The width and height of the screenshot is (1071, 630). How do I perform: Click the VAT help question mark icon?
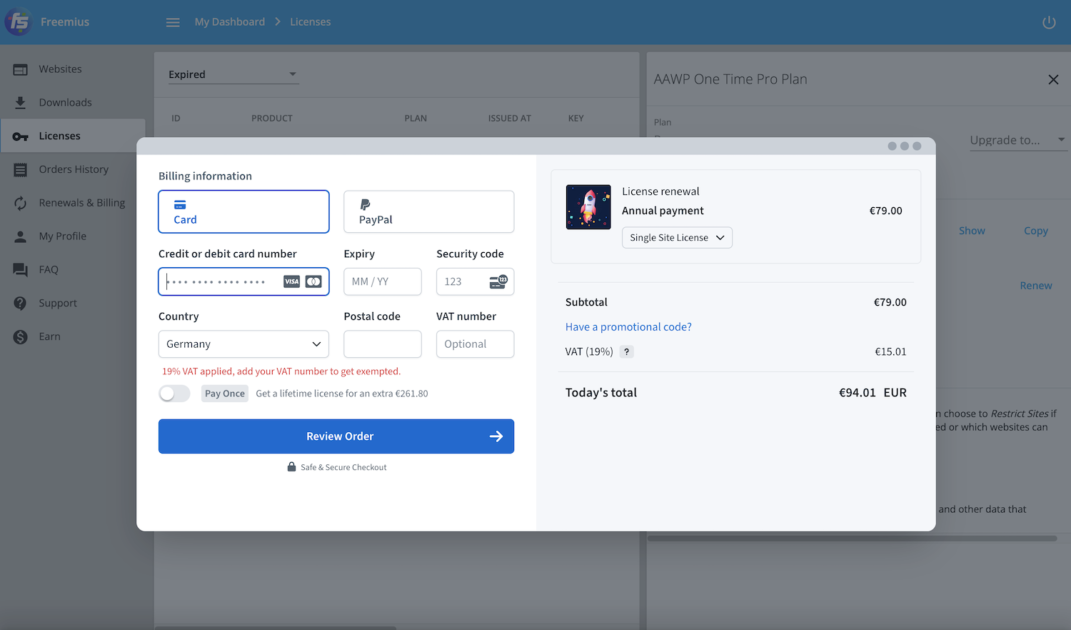pyautogui.click(x=626, y=352)
